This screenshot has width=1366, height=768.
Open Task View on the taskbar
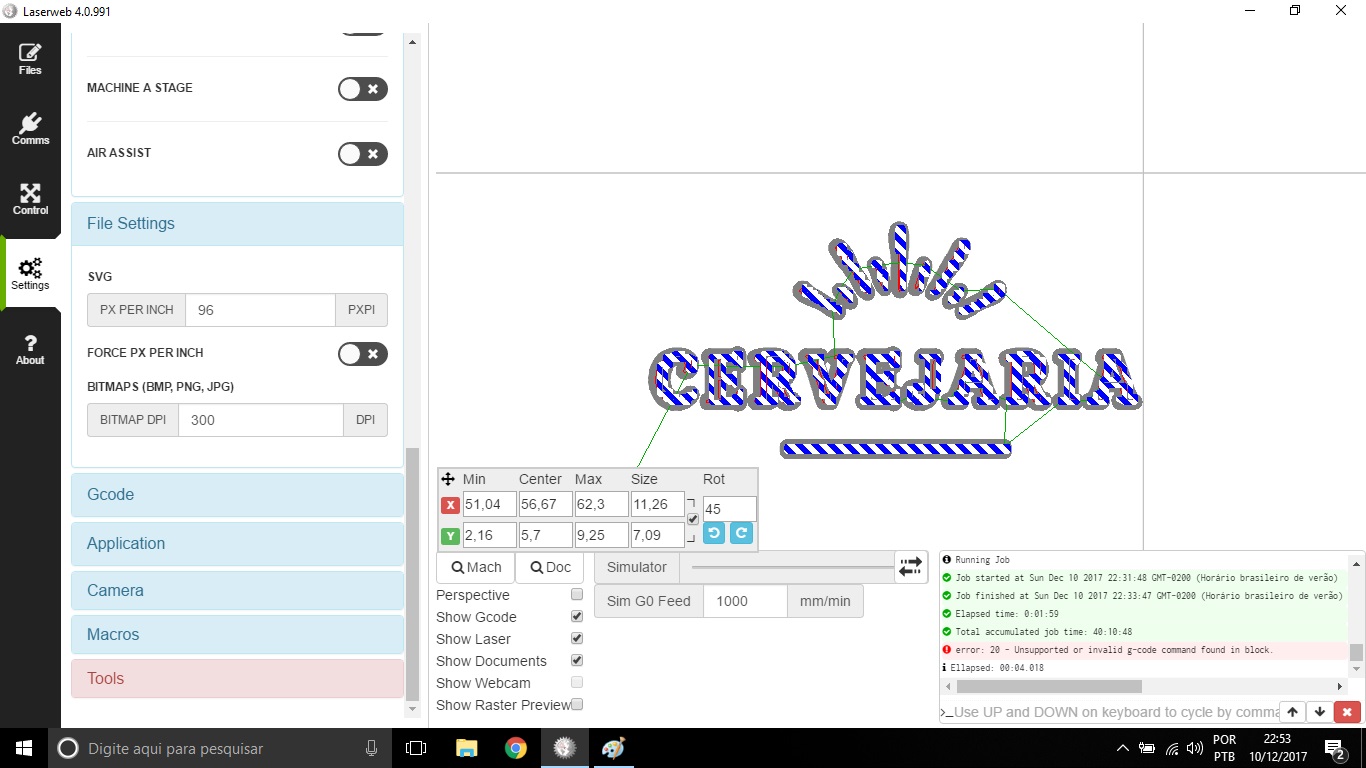pos(416,748)
